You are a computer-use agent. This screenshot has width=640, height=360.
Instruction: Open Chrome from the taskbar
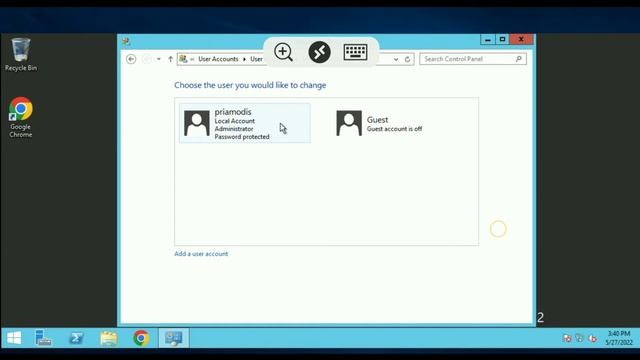point(141,338)
